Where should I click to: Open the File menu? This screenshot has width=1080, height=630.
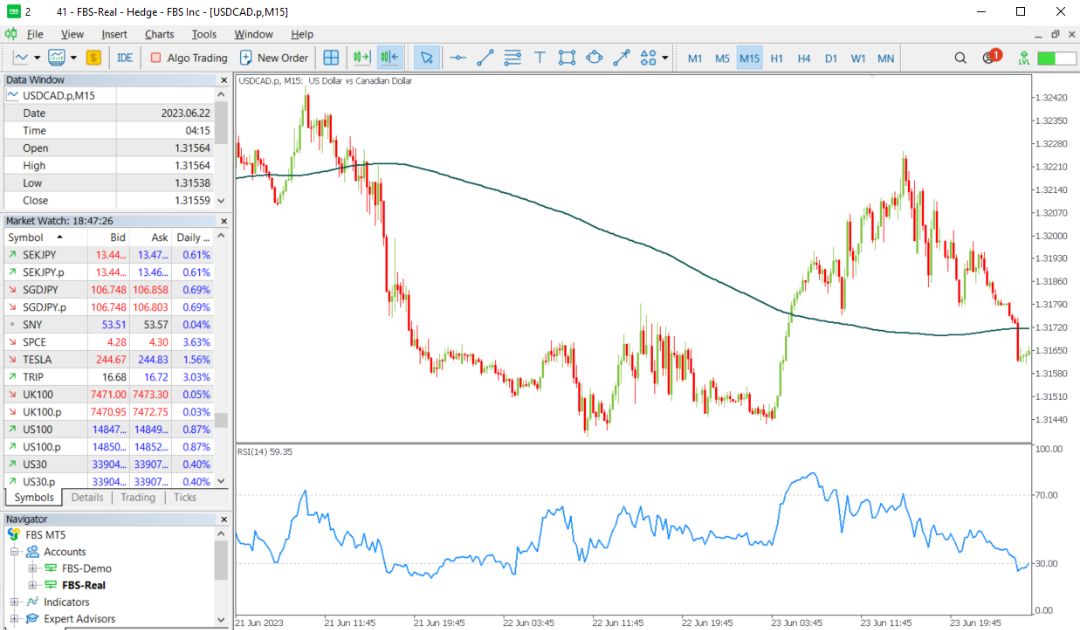[x=34, y=34]
